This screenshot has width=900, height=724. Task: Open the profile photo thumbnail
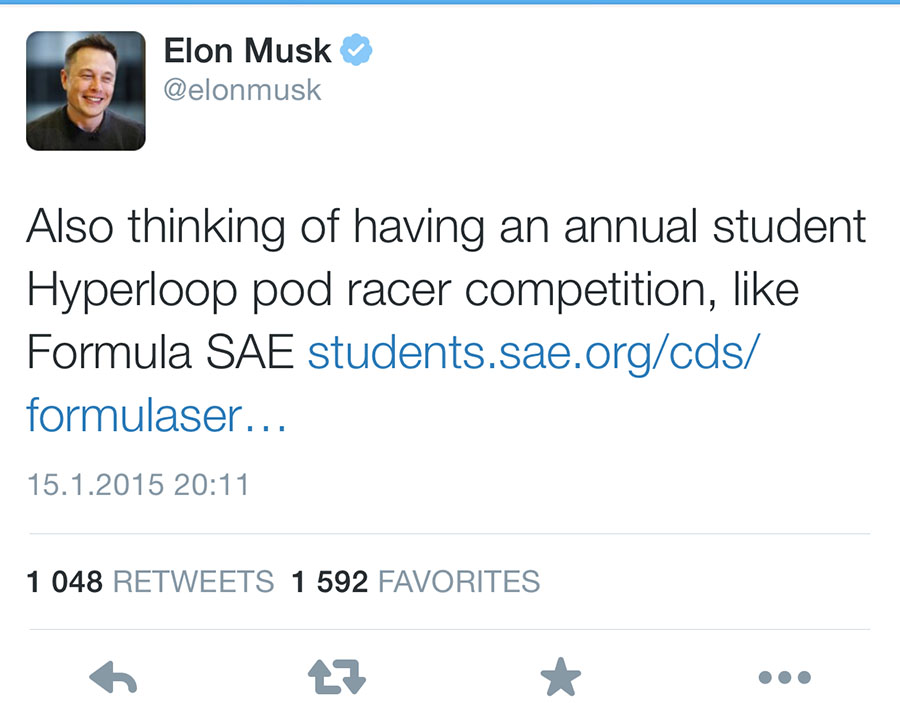tap(86, 91)
